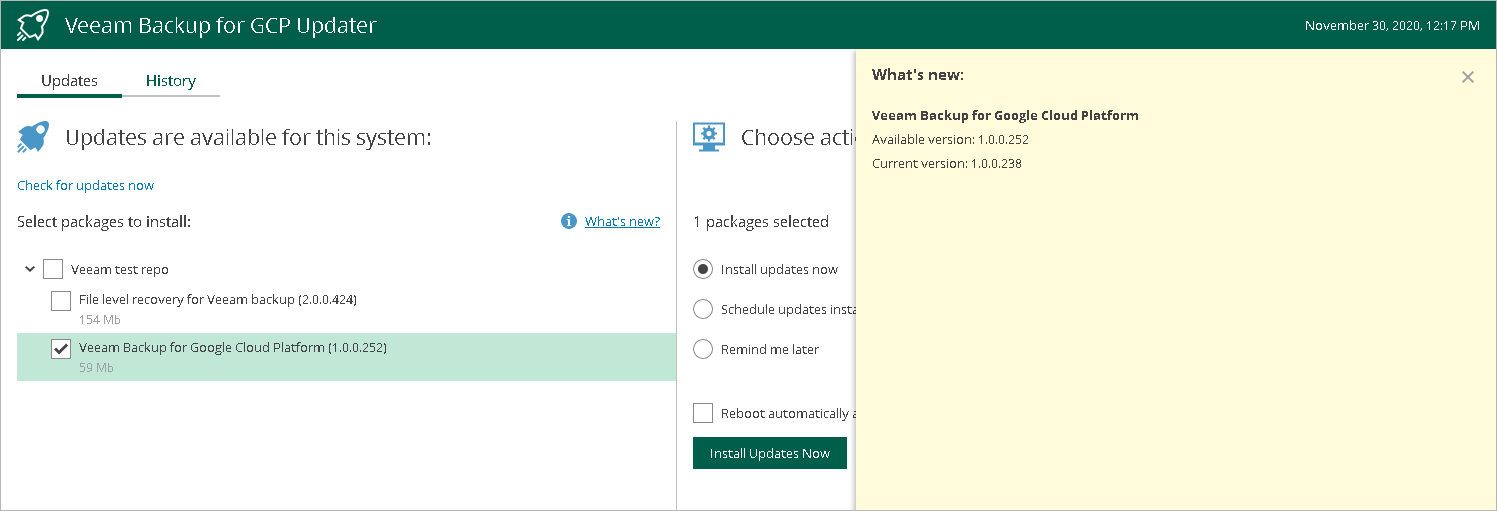The image size is (1497, 511).
Task: Click the date and time in header
Action: click(1392, 25)
